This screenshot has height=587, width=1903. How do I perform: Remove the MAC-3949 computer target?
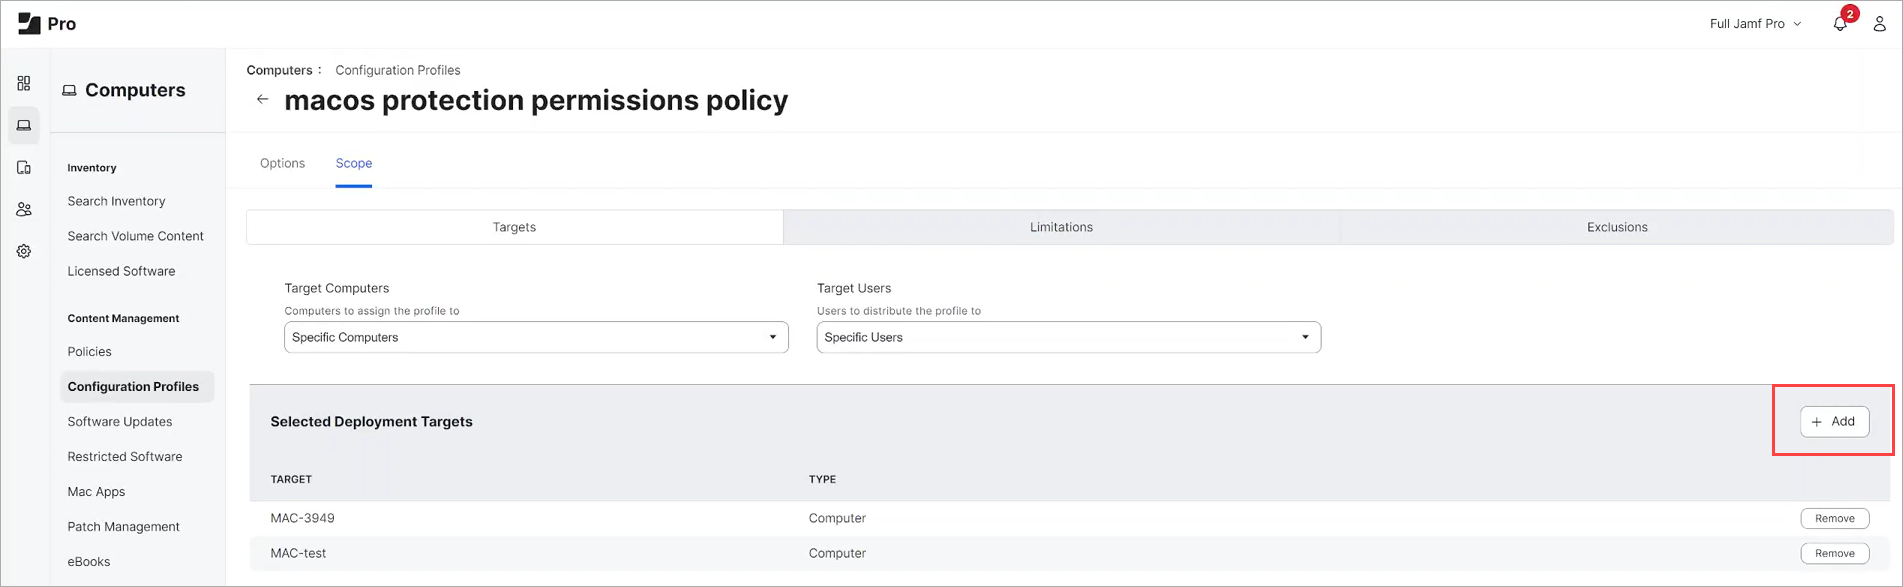coord(1834,518)
